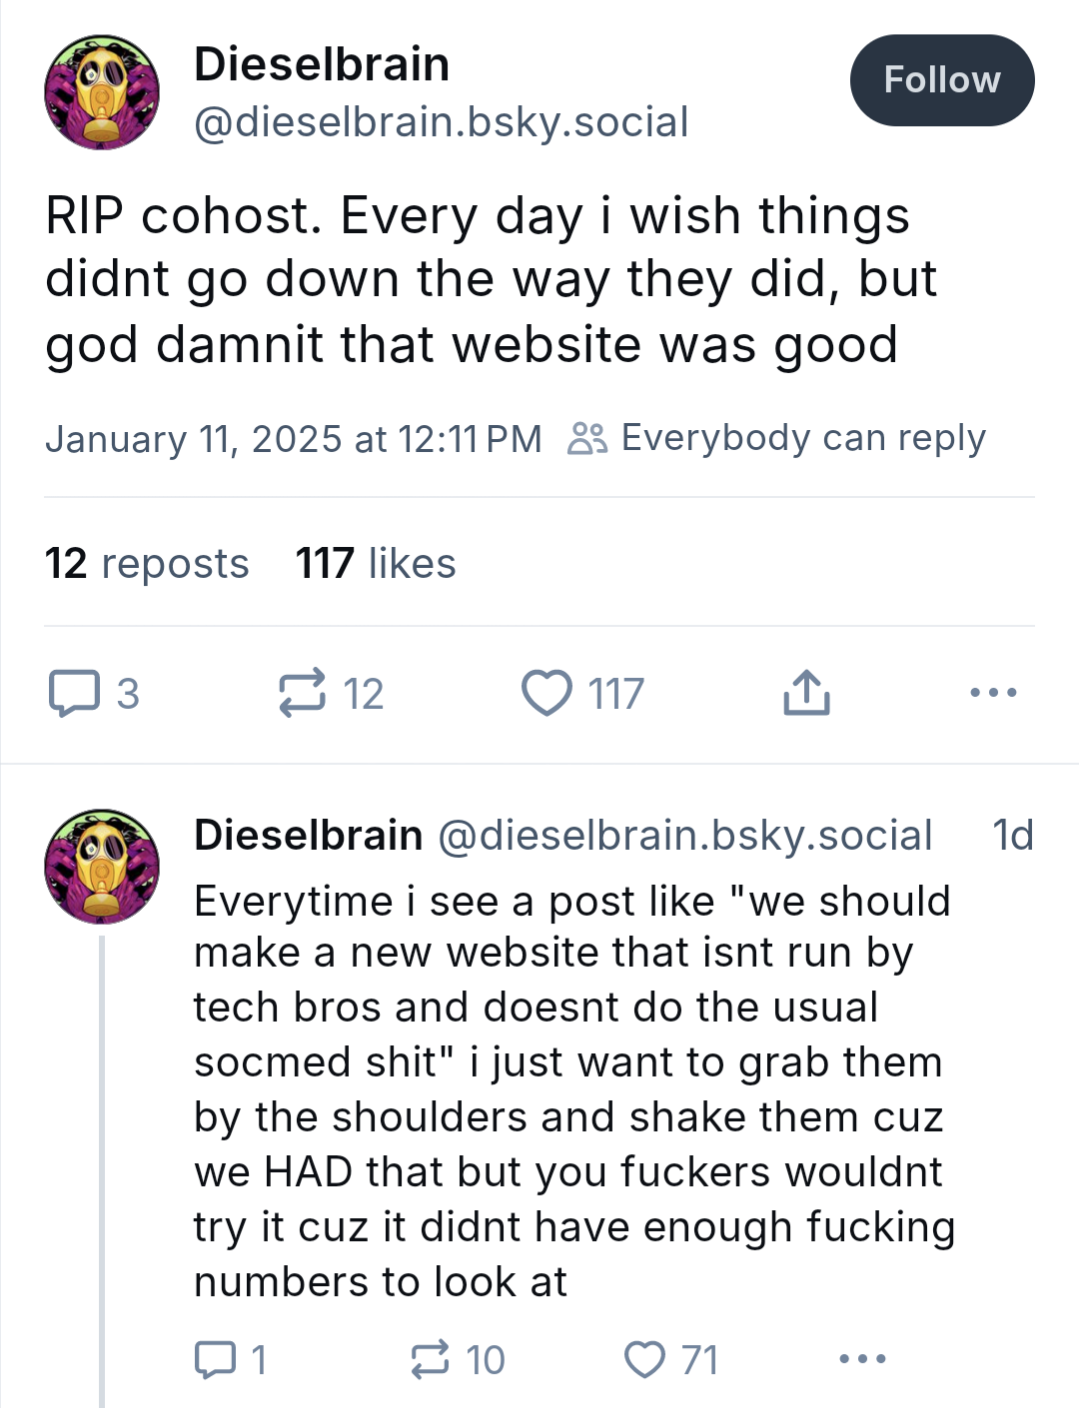This screenshot has width=1079, height=1408.
Task: Click the Follow button for Dieselbrain
Action: point(941,80)
